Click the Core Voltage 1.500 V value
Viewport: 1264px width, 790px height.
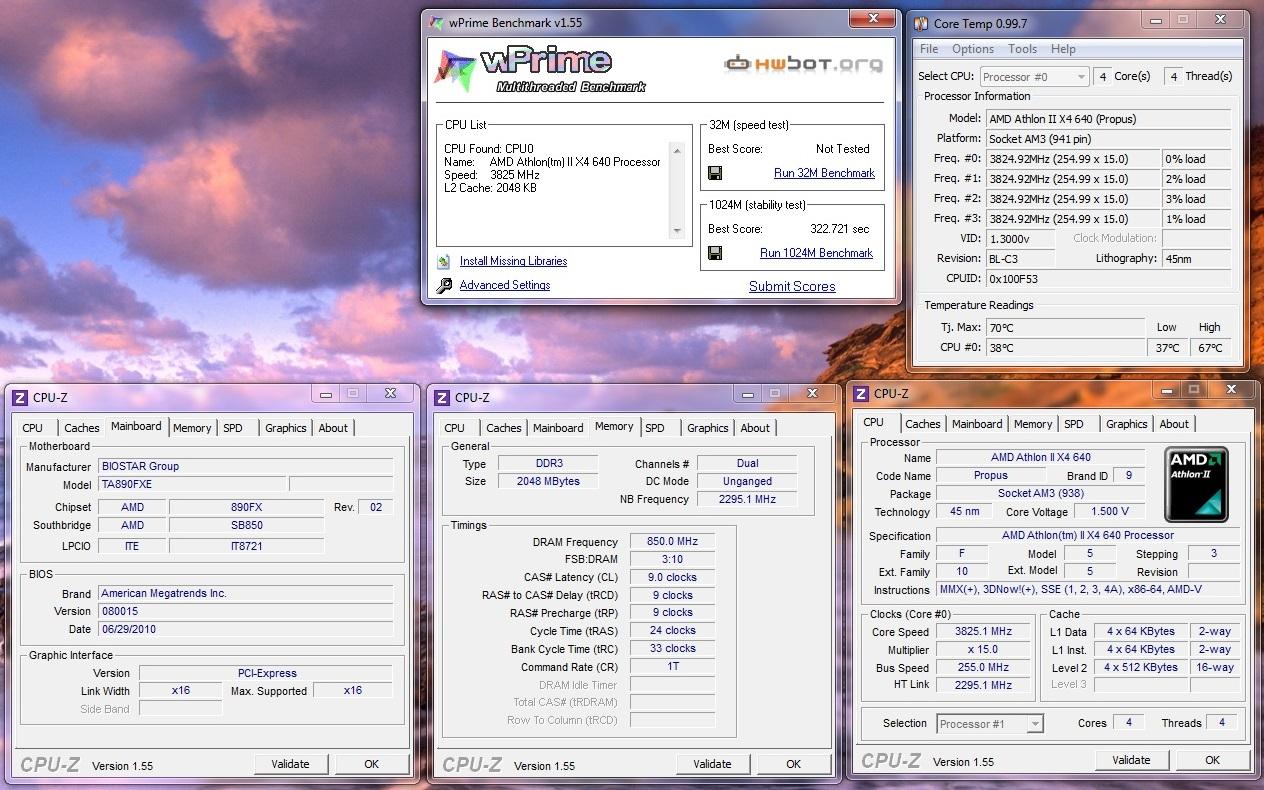click(x=1109, y=511)
